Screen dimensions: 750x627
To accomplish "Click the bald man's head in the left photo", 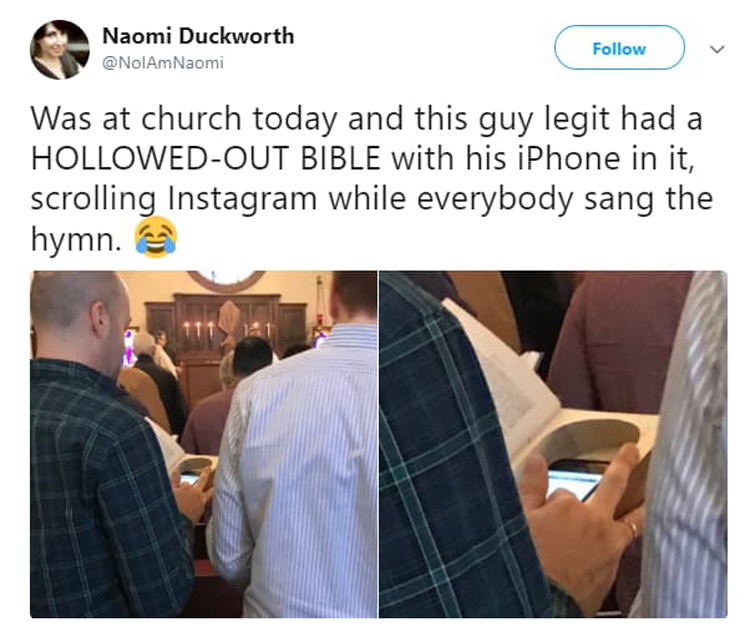I will tap(80, 319).
